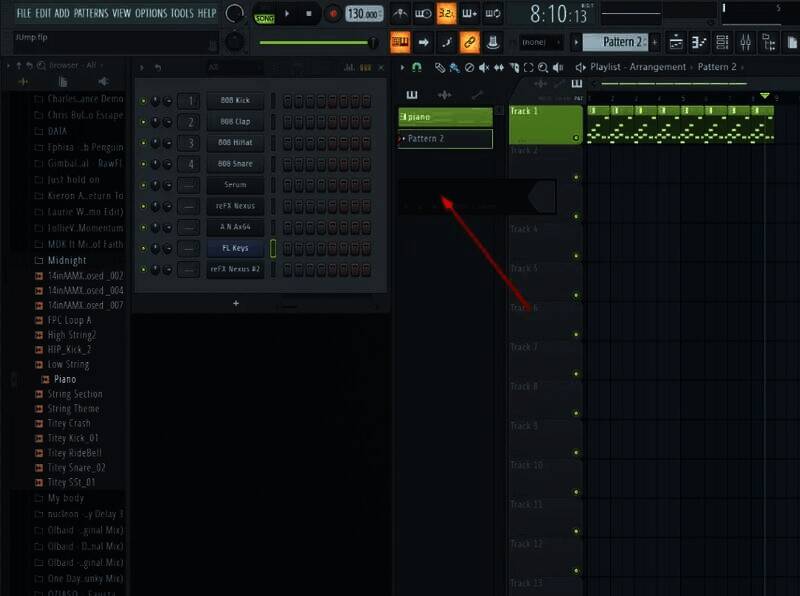Toggle SONG/pattern mode switch
Image resolution: width=800 pixels, height=596 pixels.
(264, 17)
